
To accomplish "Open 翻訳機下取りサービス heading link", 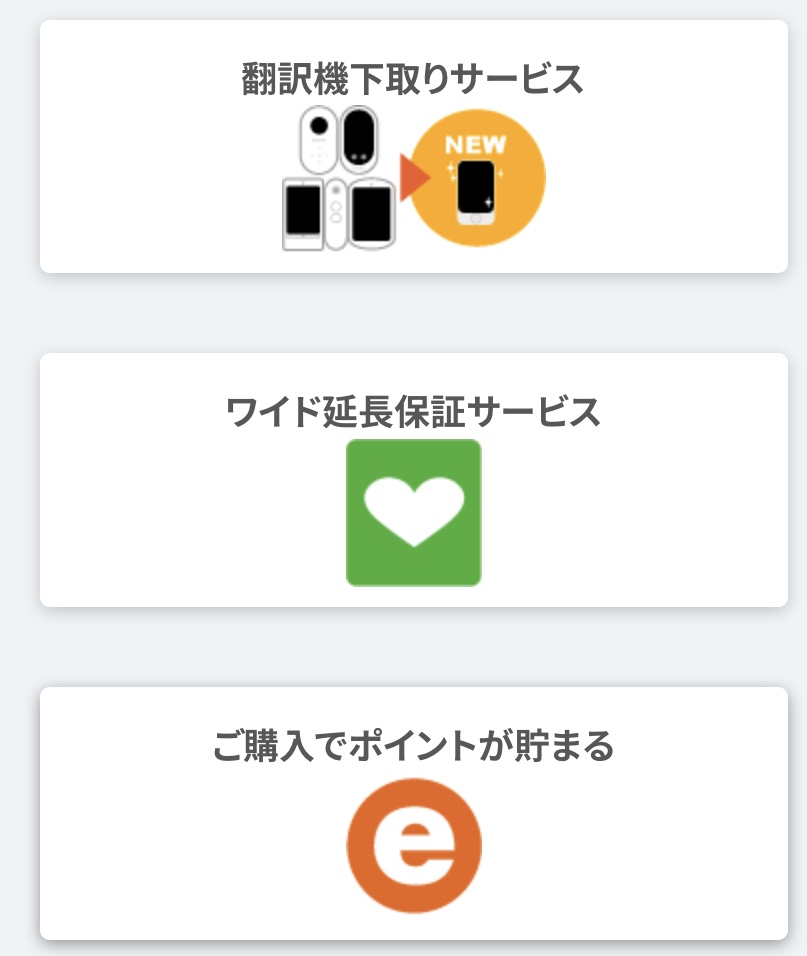I will [413, 79].
